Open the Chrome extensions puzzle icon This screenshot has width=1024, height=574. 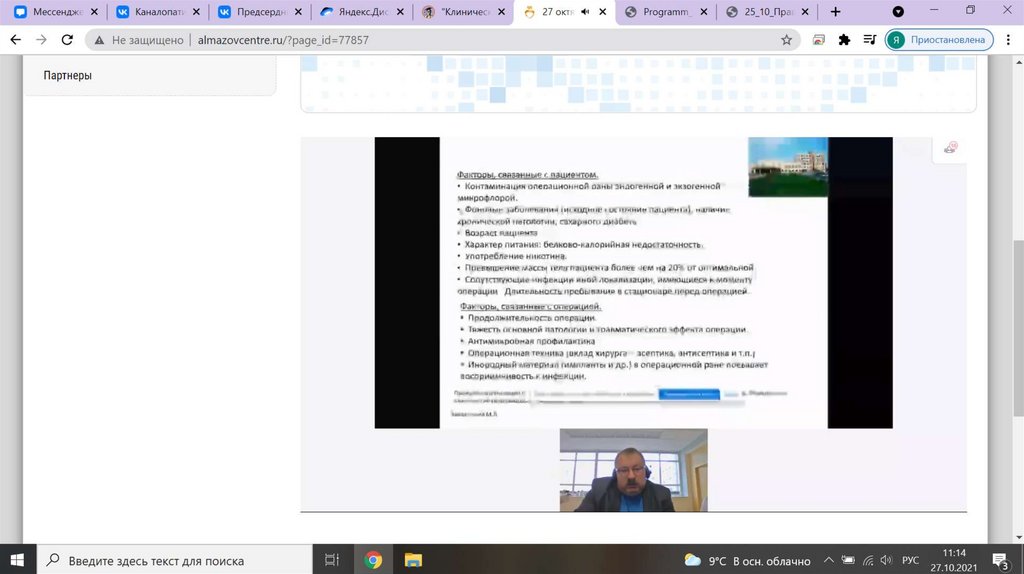[x=844, y=40]
